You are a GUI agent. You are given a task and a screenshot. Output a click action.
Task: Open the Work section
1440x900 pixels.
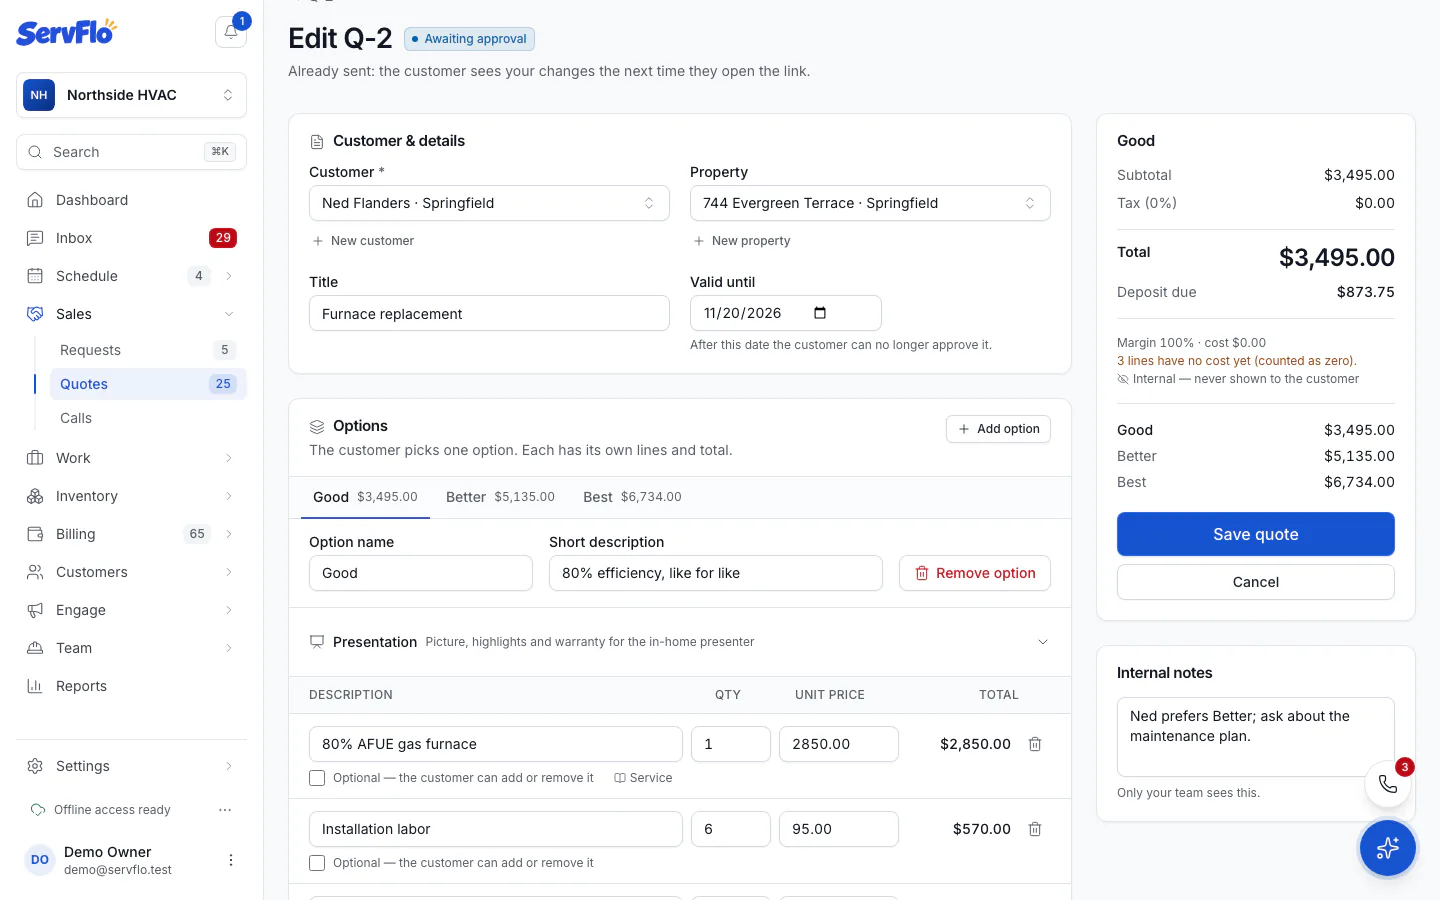point(131,458)
